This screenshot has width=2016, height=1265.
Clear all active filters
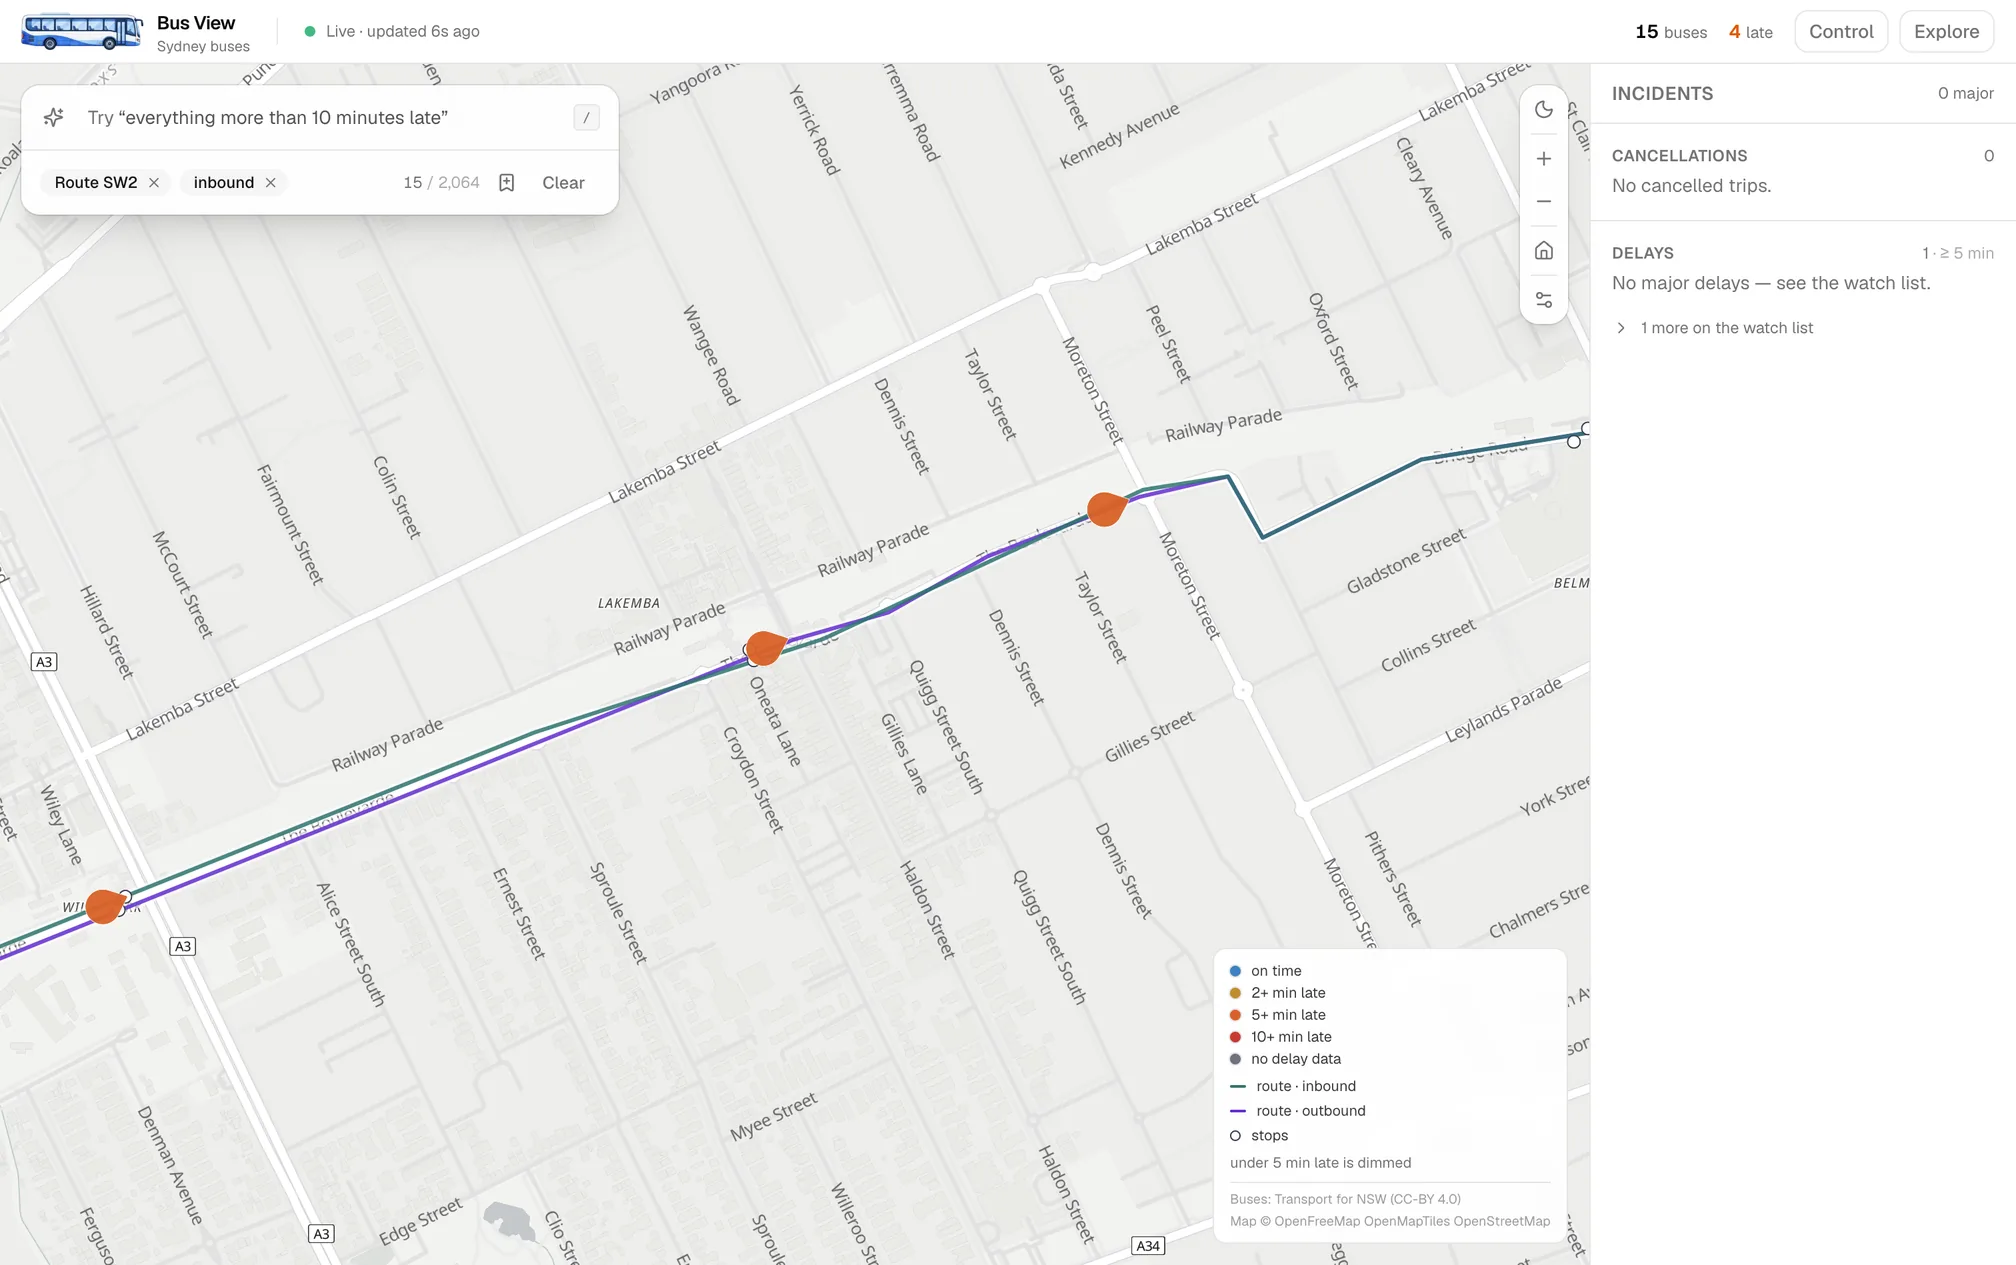[x=563, y=183]
